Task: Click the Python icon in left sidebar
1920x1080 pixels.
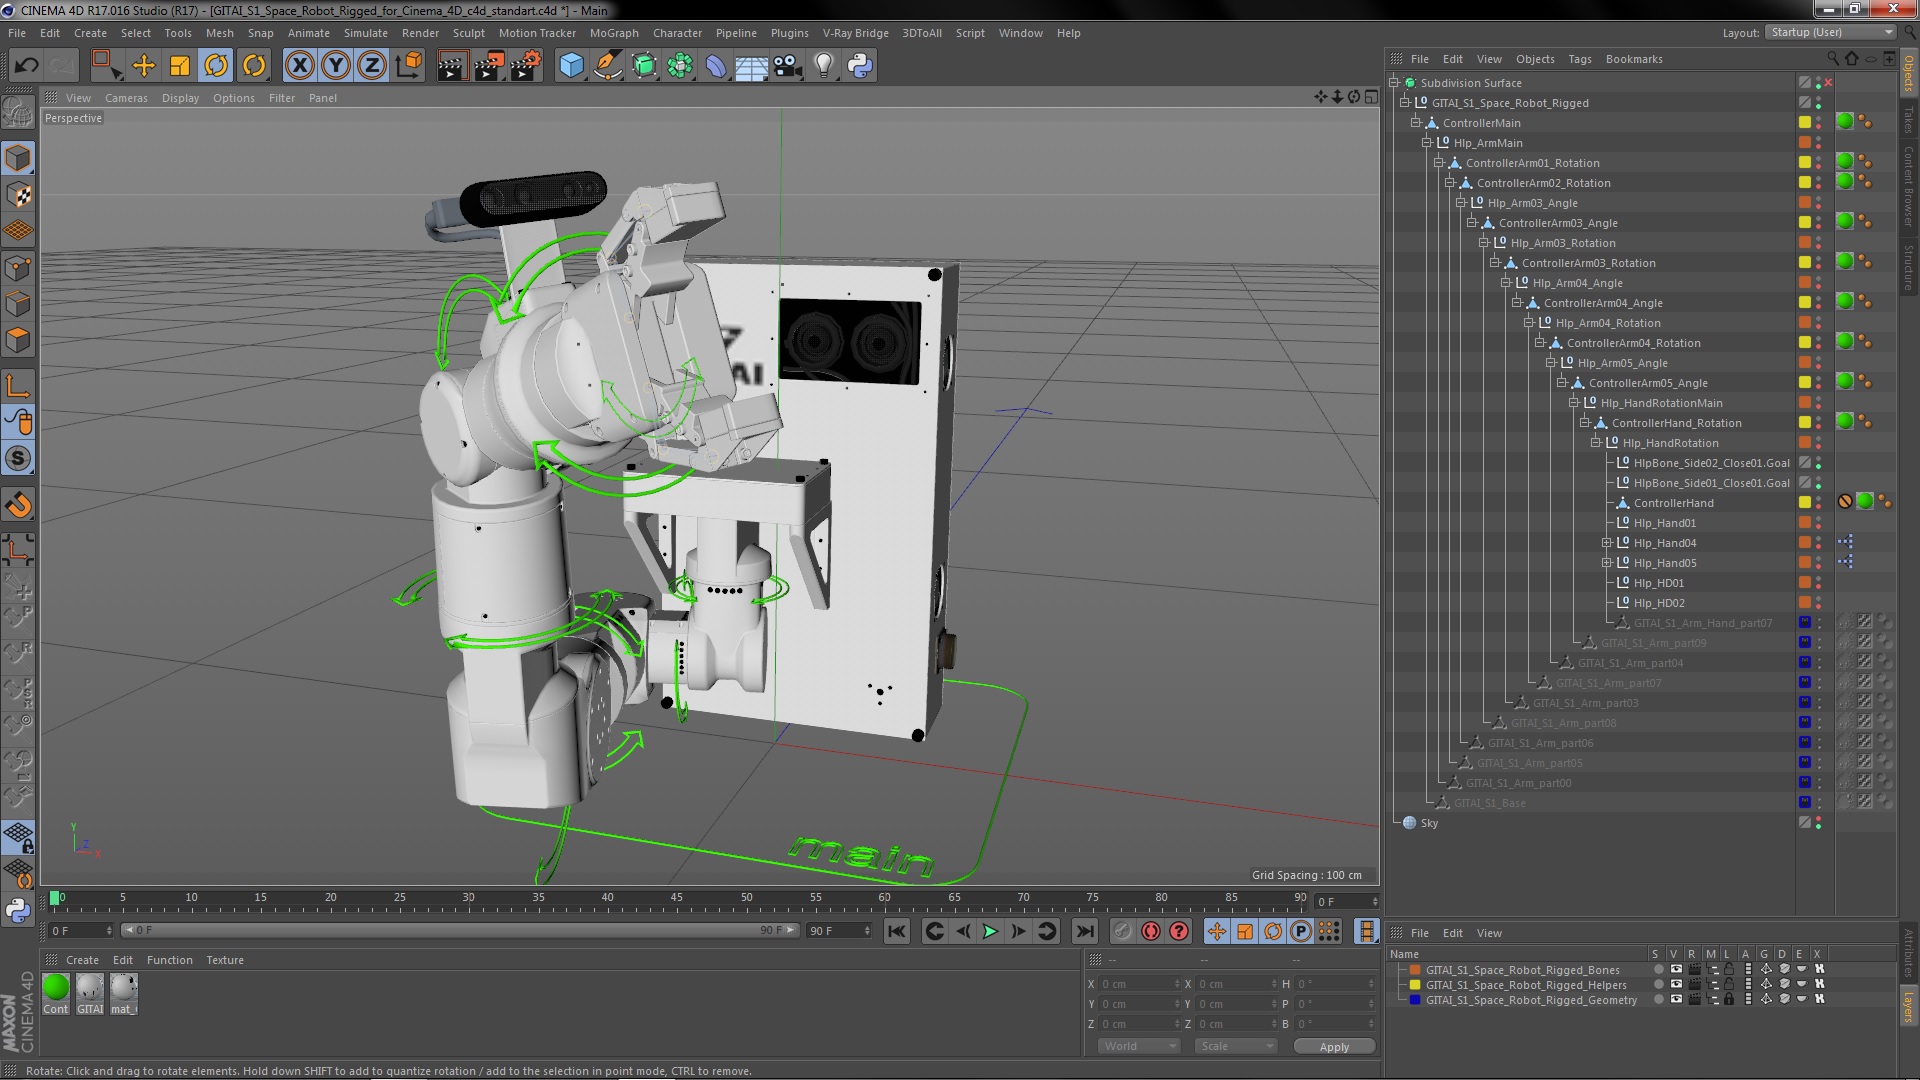Action: click(18, 911)
